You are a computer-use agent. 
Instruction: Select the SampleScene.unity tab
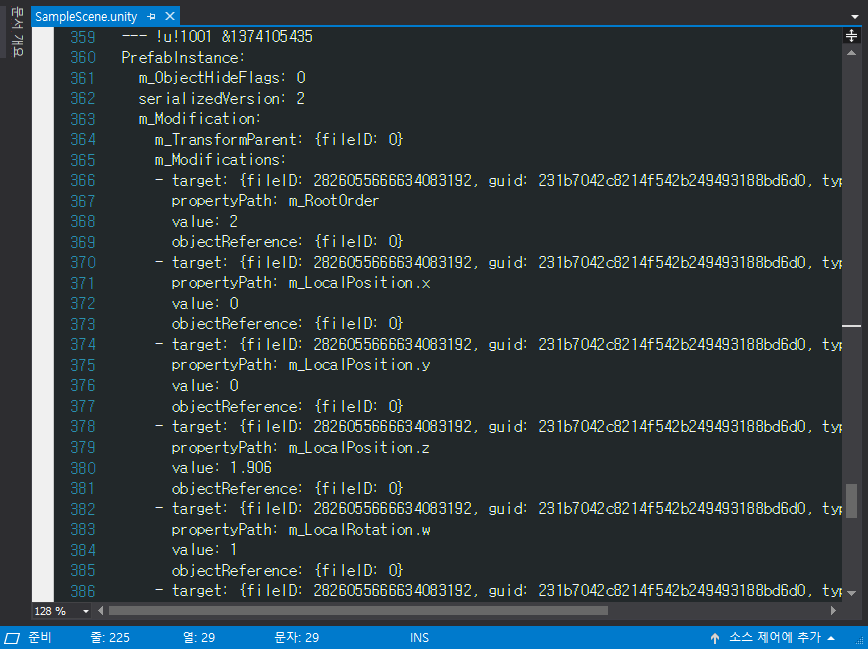coord(86,17)
